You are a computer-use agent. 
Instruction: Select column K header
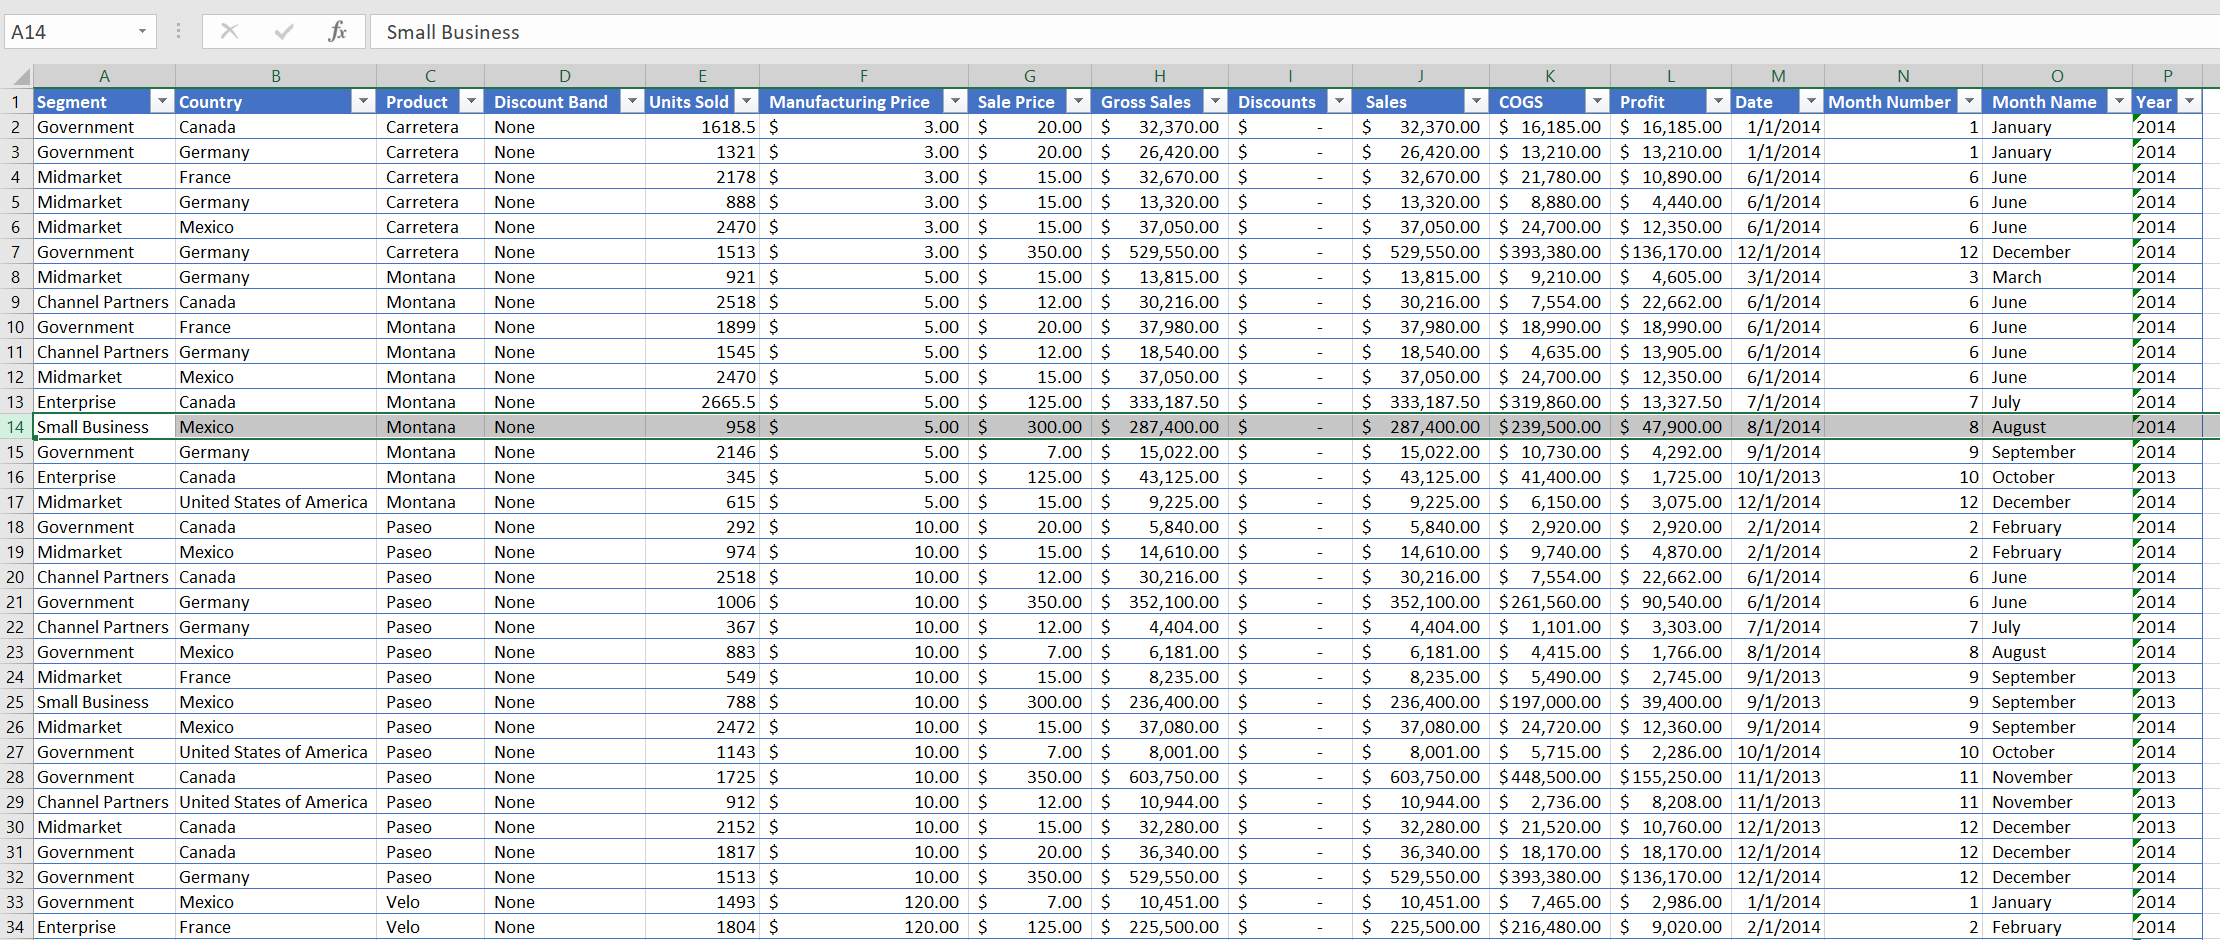pyautogui.click(x=1550, y=76)
